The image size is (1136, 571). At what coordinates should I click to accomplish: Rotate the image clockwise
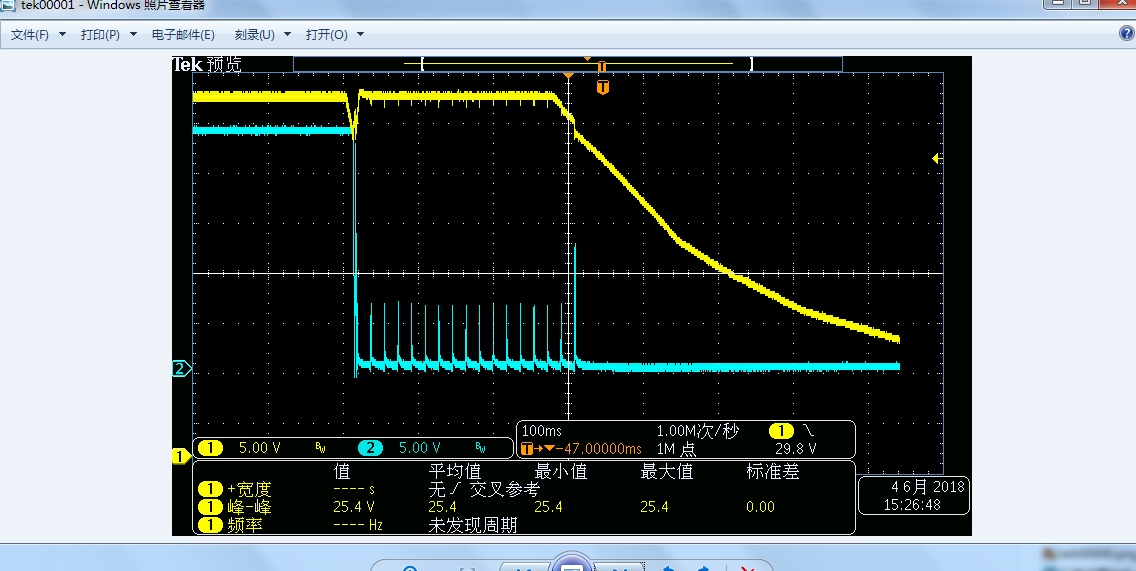(703, 567)
